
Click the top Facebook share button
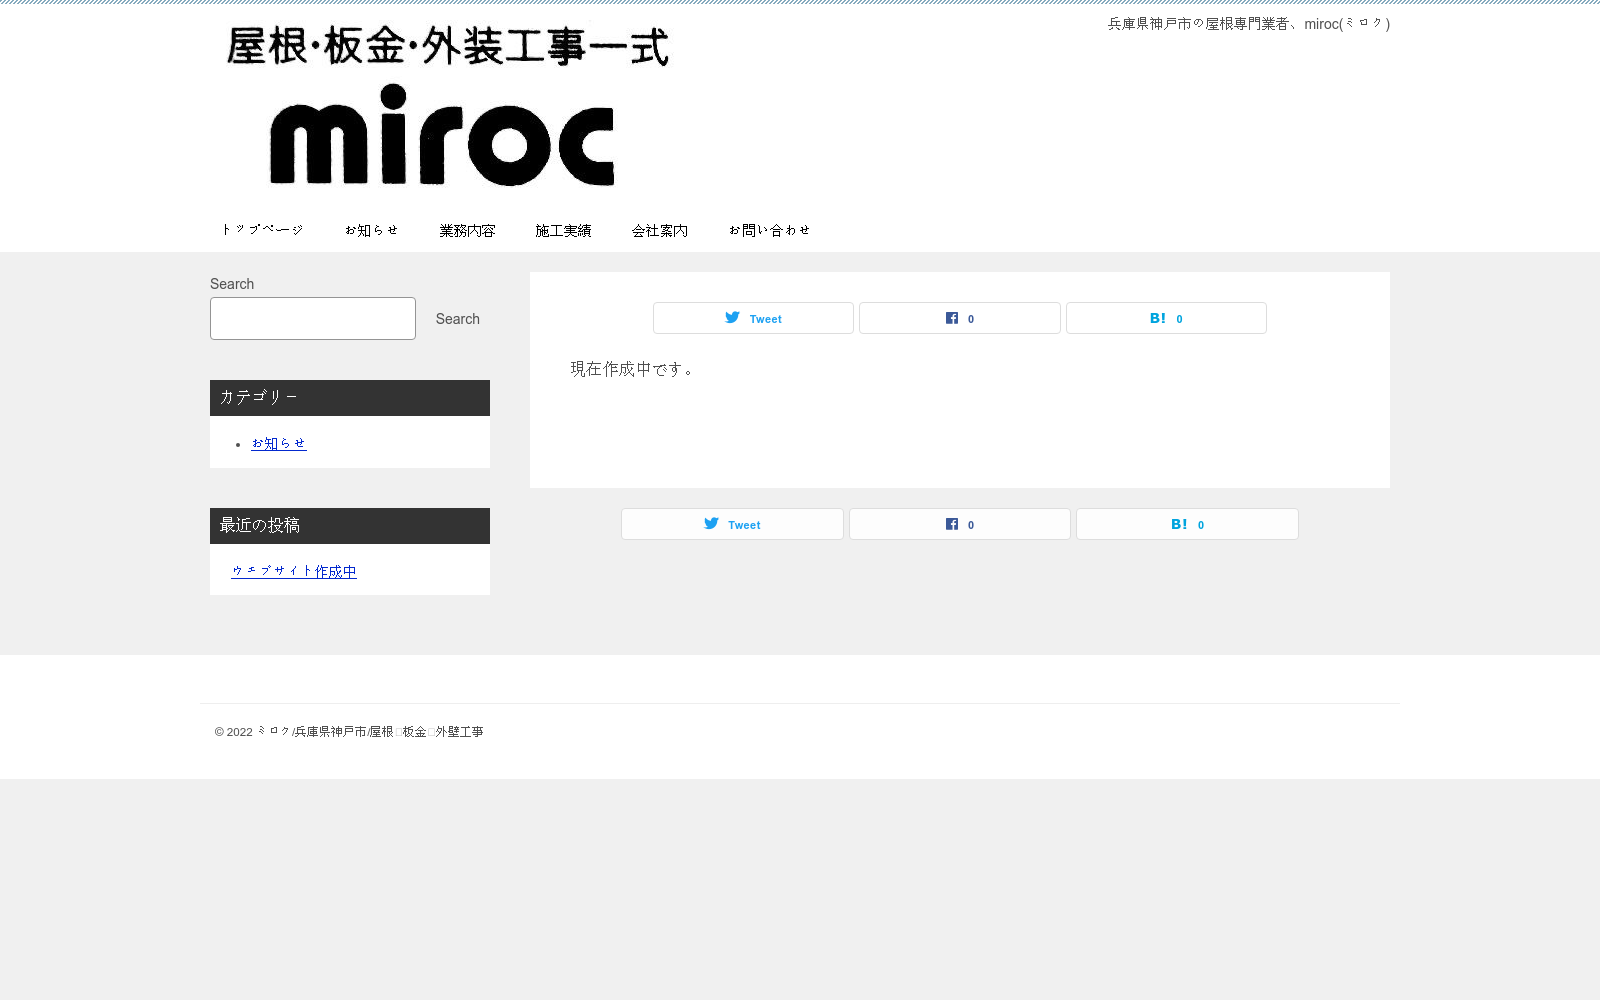pos(960,318)
